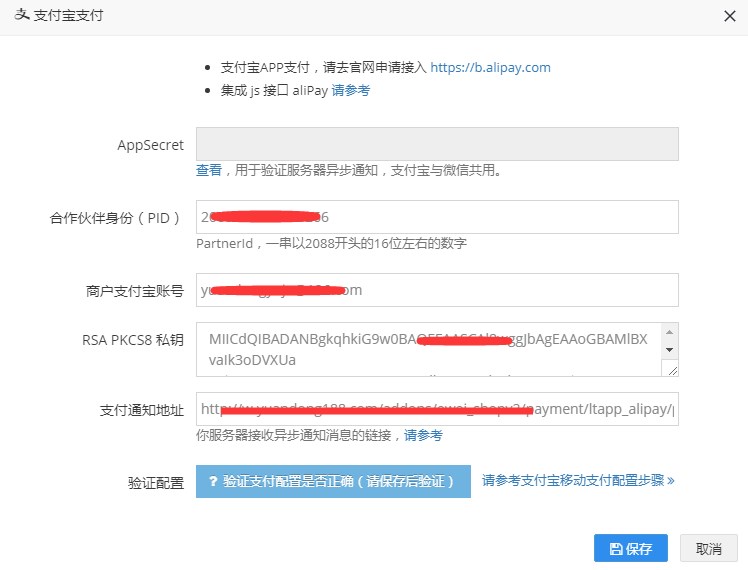The height and width of the screenshot is (570, 748).
Task: Click inside RSA PKCS8 私钥 textarea
Action: pos(428,349)
